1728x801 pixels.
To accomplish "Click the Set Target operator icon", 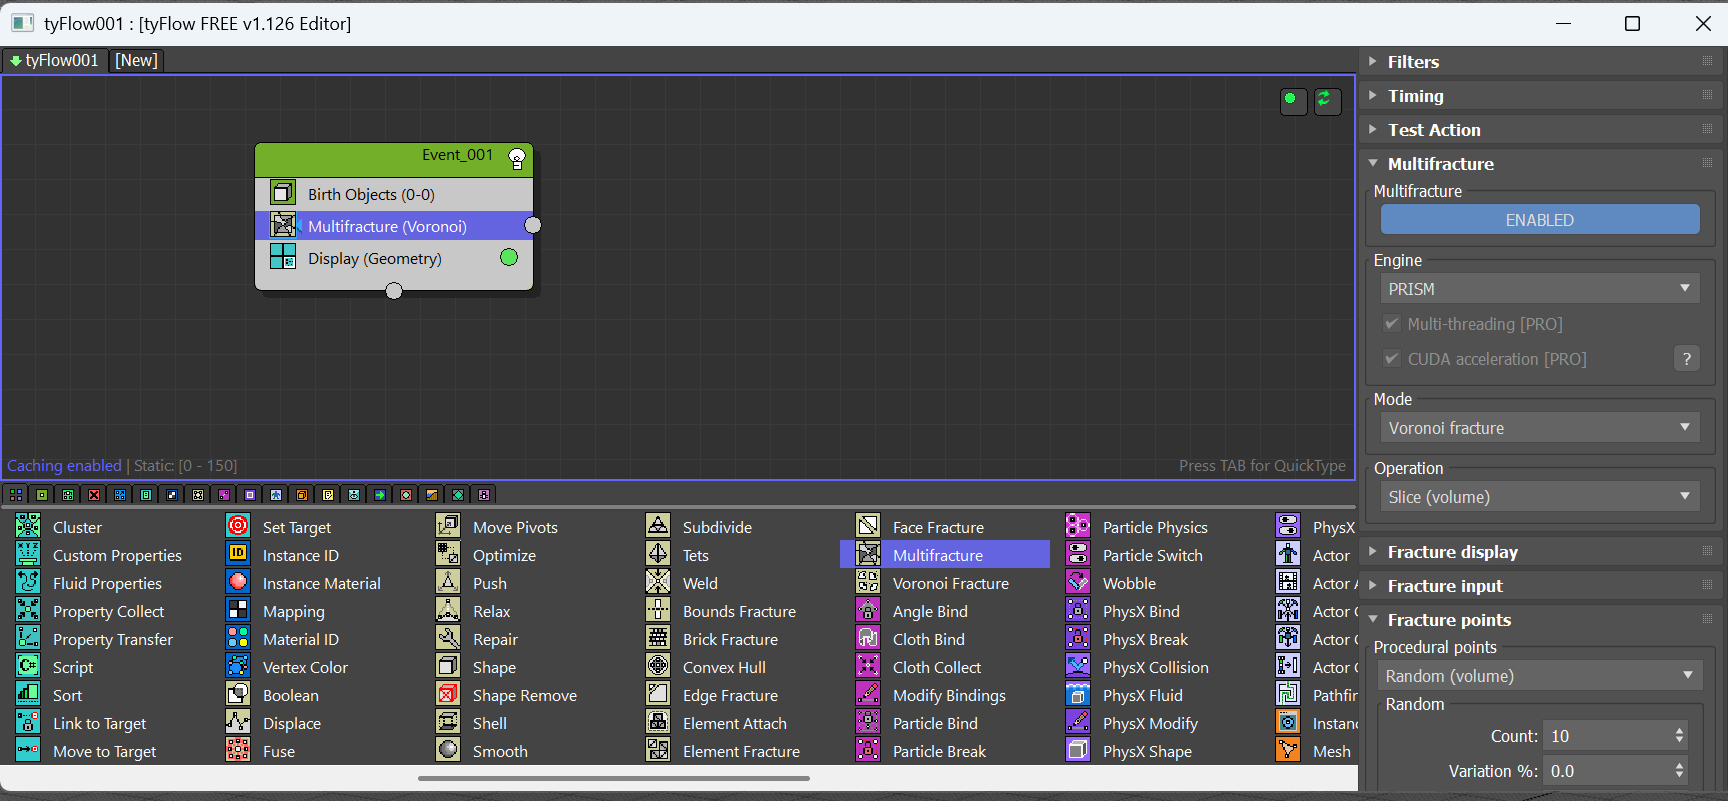I will 238,526.
